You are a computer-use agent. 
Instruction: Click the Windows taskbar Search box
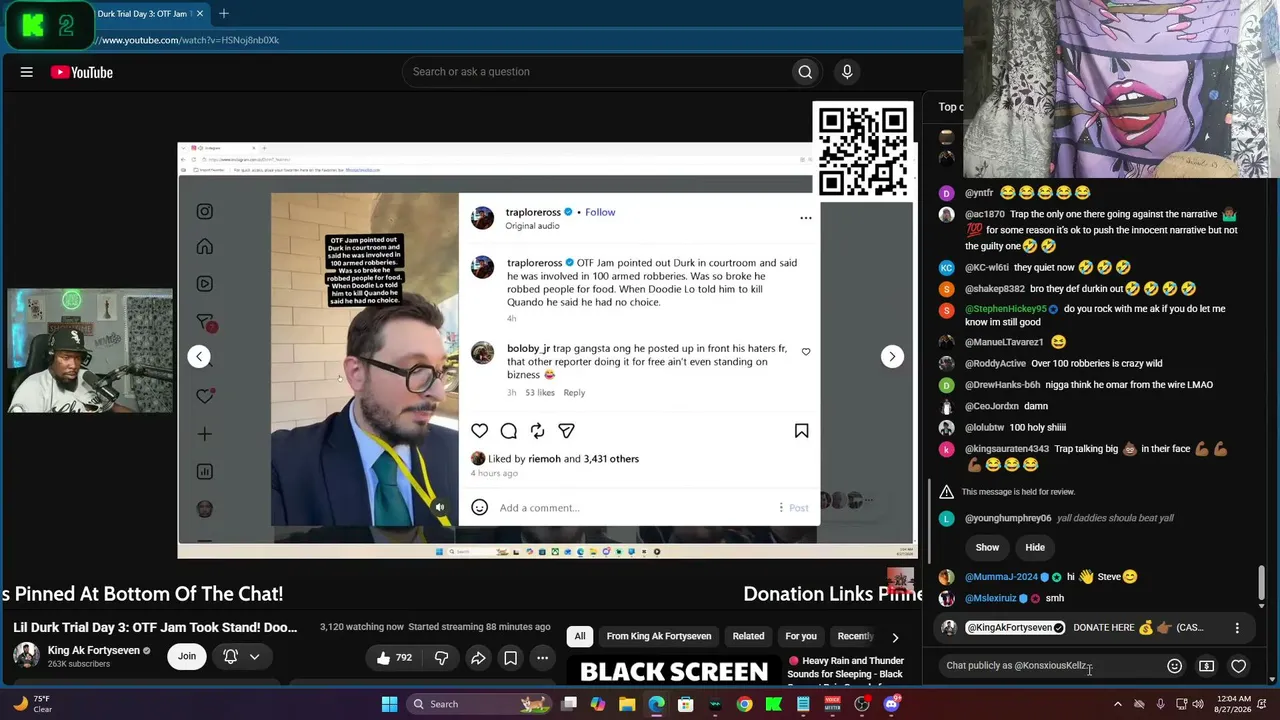[x=479, y=704]
